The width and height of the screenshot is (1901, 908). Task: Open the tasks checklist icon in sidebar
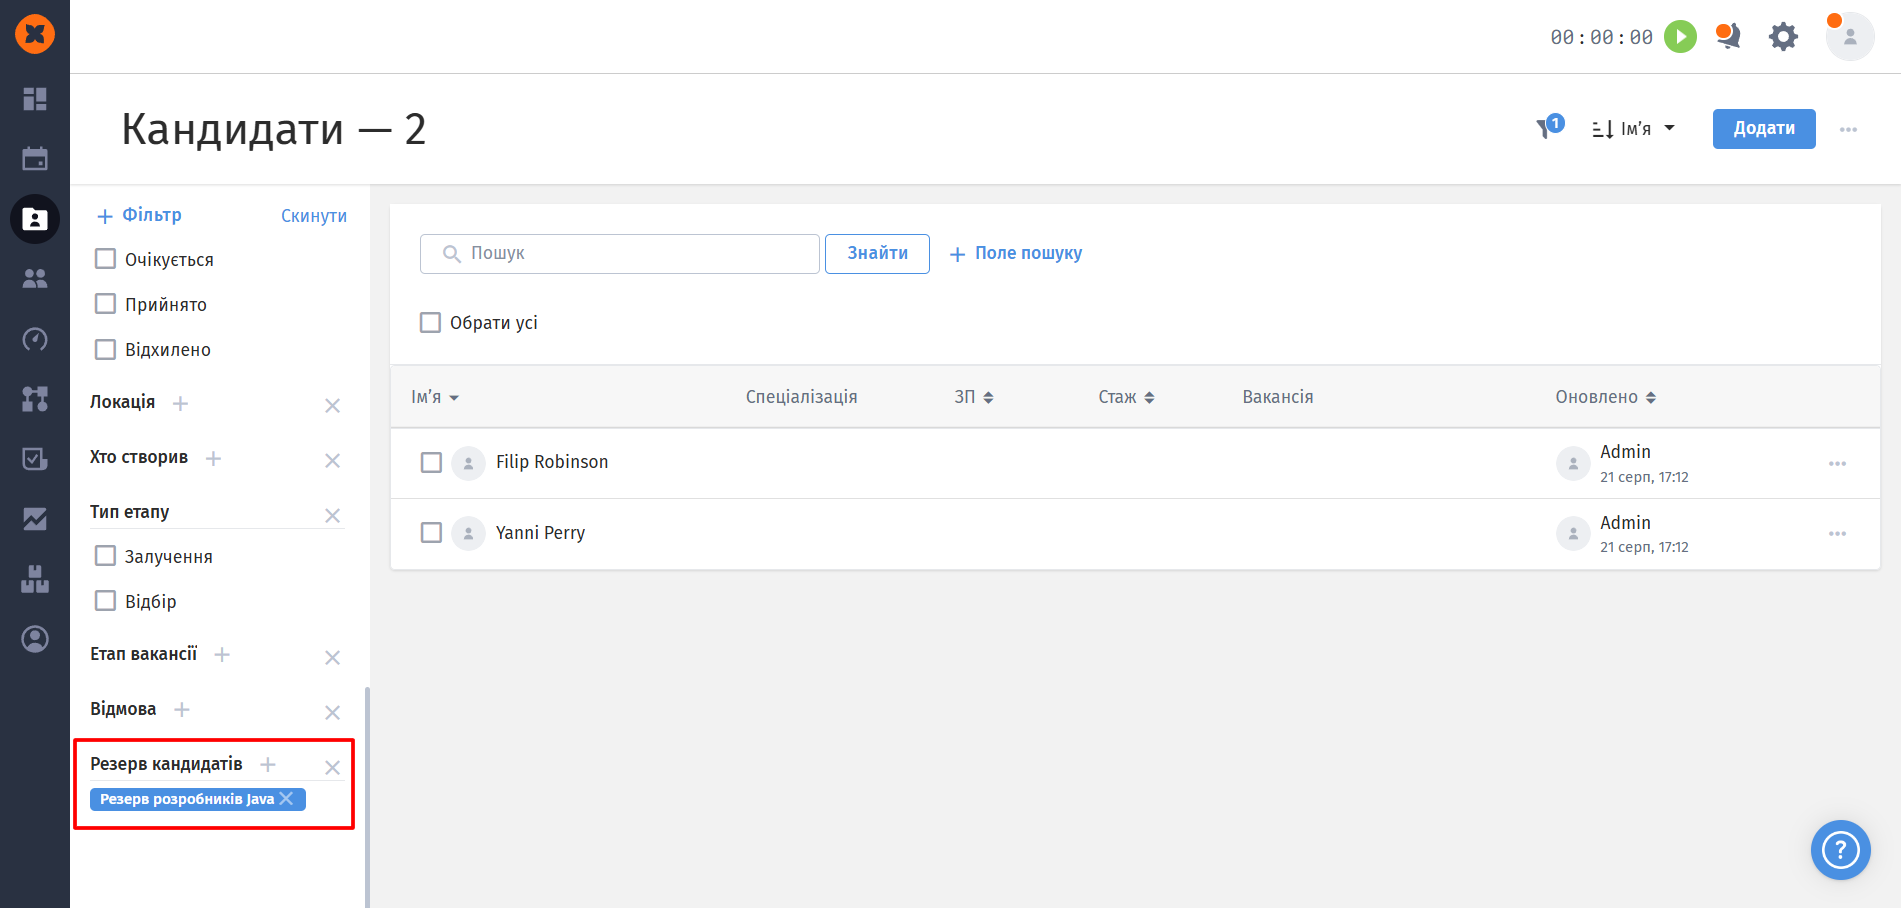pos(35,459)
